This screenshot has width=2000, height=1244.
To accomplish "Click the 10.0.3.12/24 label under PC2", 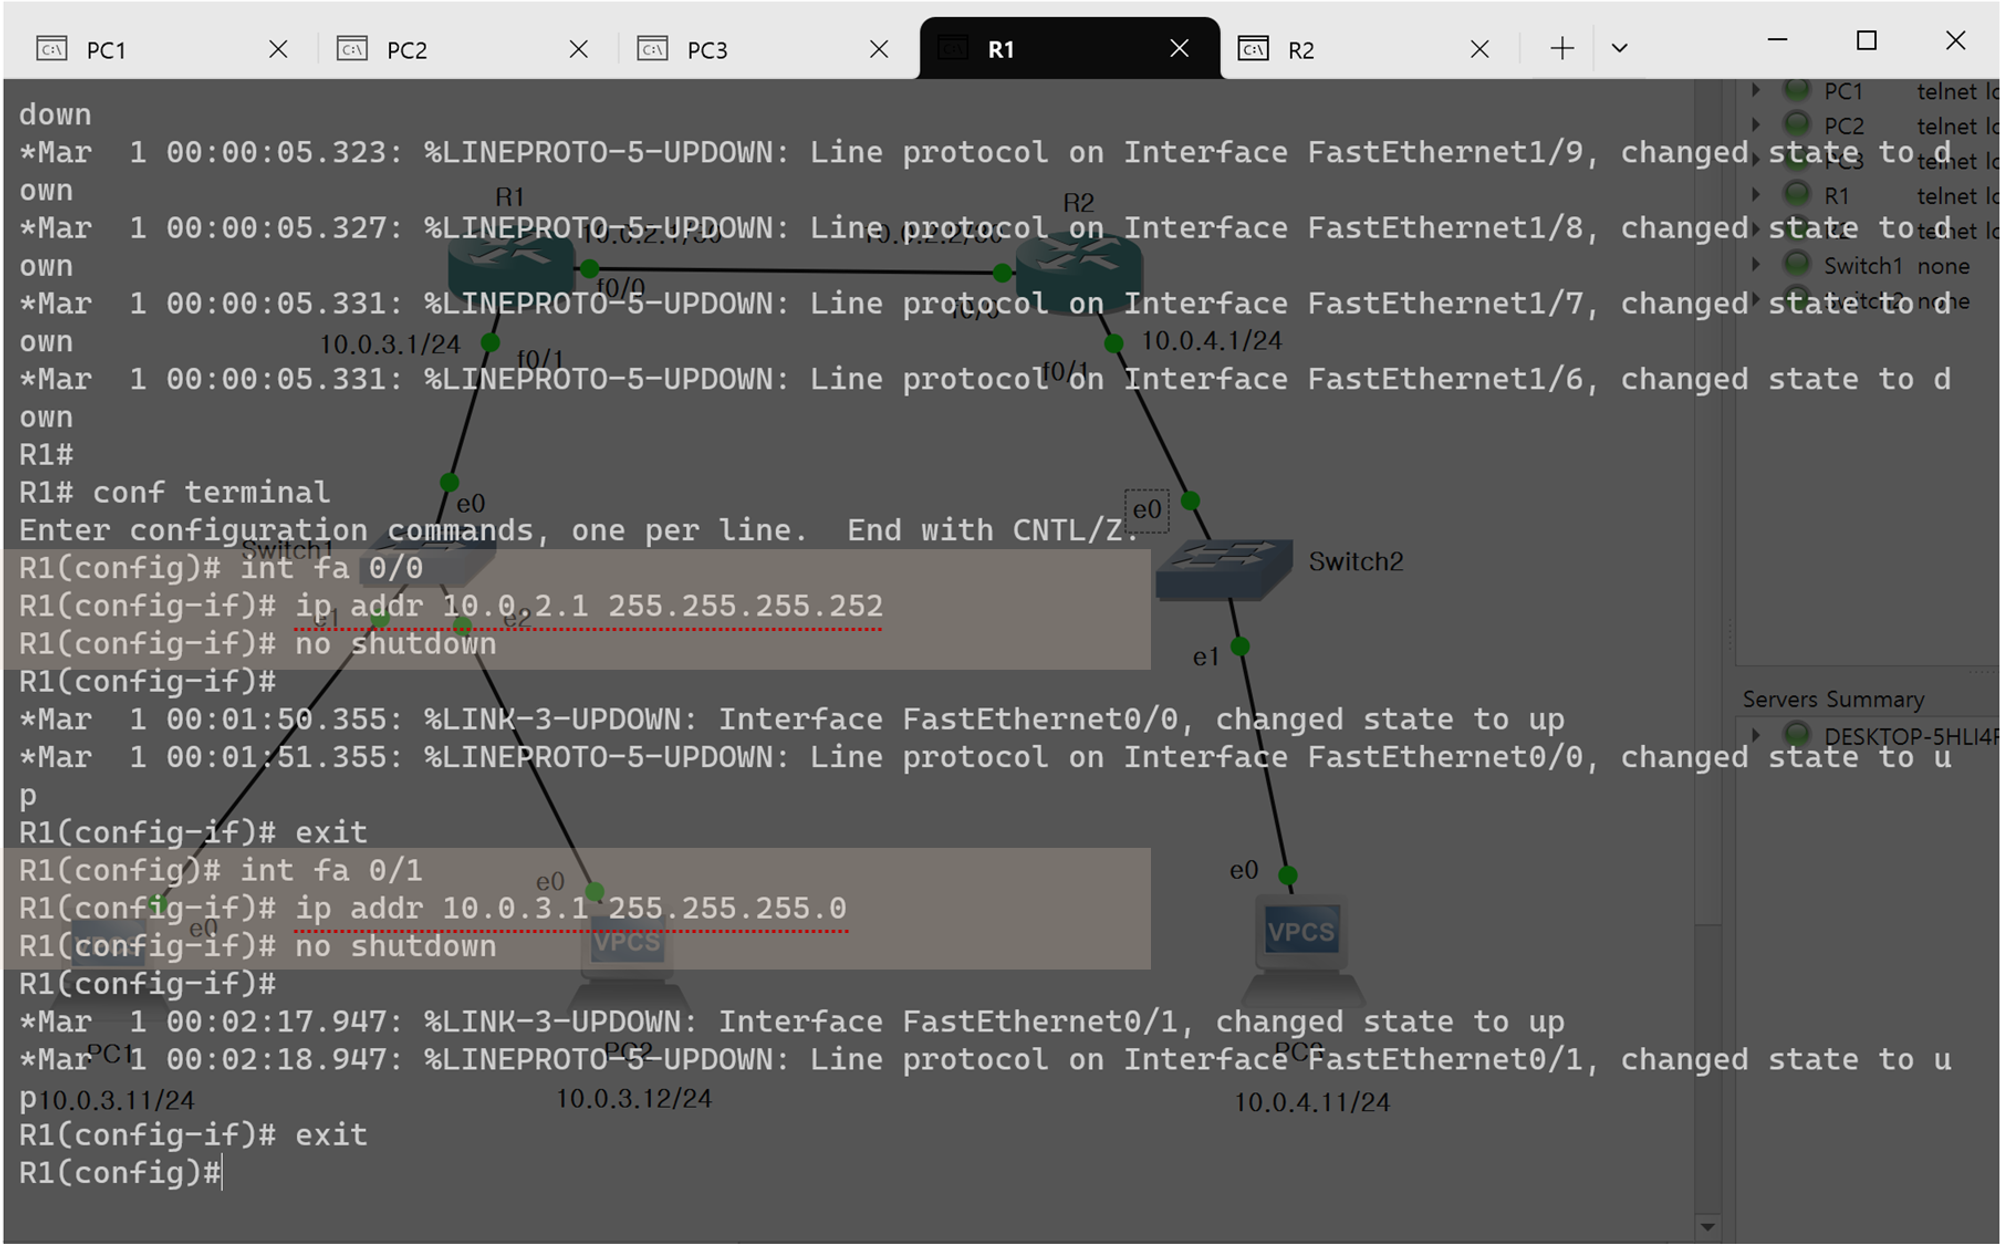I will click(634, 1098).
